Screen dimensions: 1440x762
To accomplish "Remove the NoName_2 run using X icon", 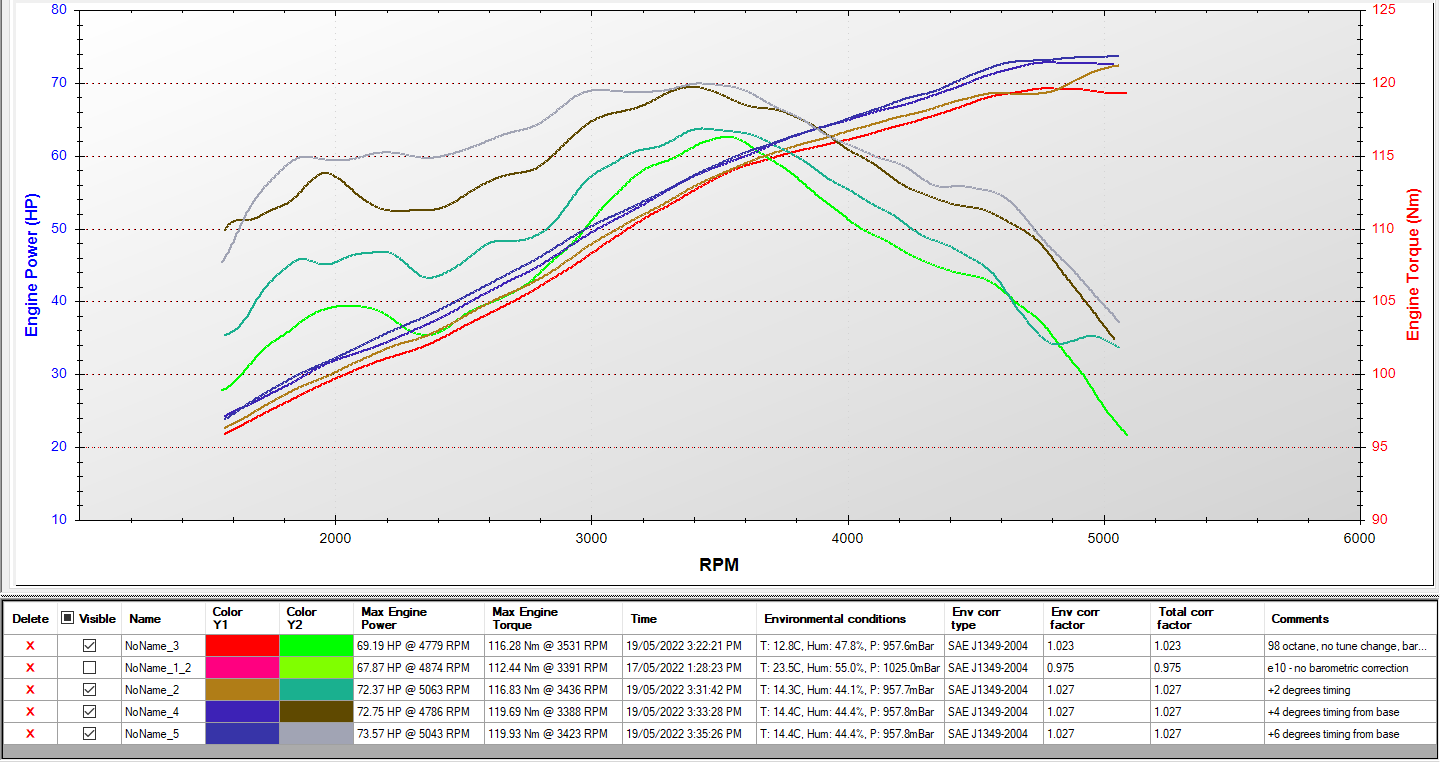I will point(30,690).
